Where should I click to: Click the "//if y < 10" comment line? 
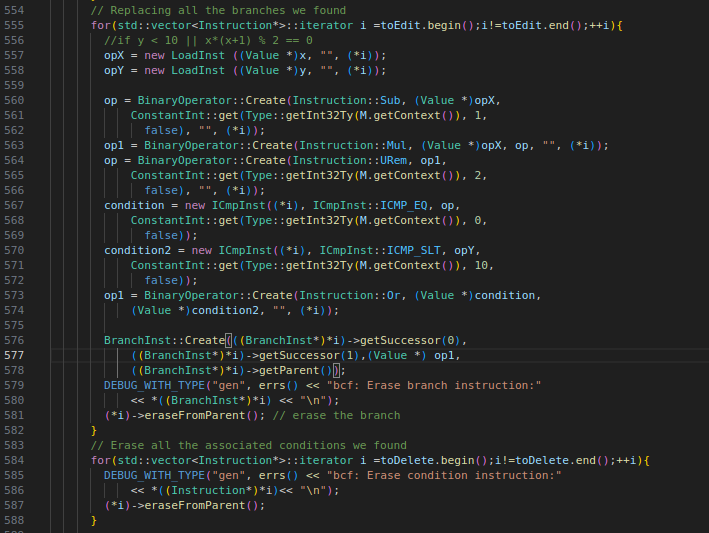pos(208,39)
